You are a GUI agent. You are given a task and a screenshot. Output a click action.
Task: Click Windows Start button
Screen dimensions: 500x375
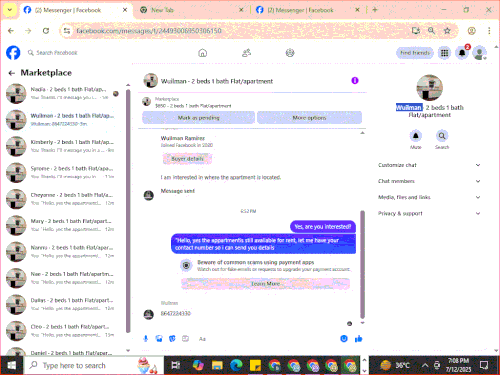tap(11, 365)
